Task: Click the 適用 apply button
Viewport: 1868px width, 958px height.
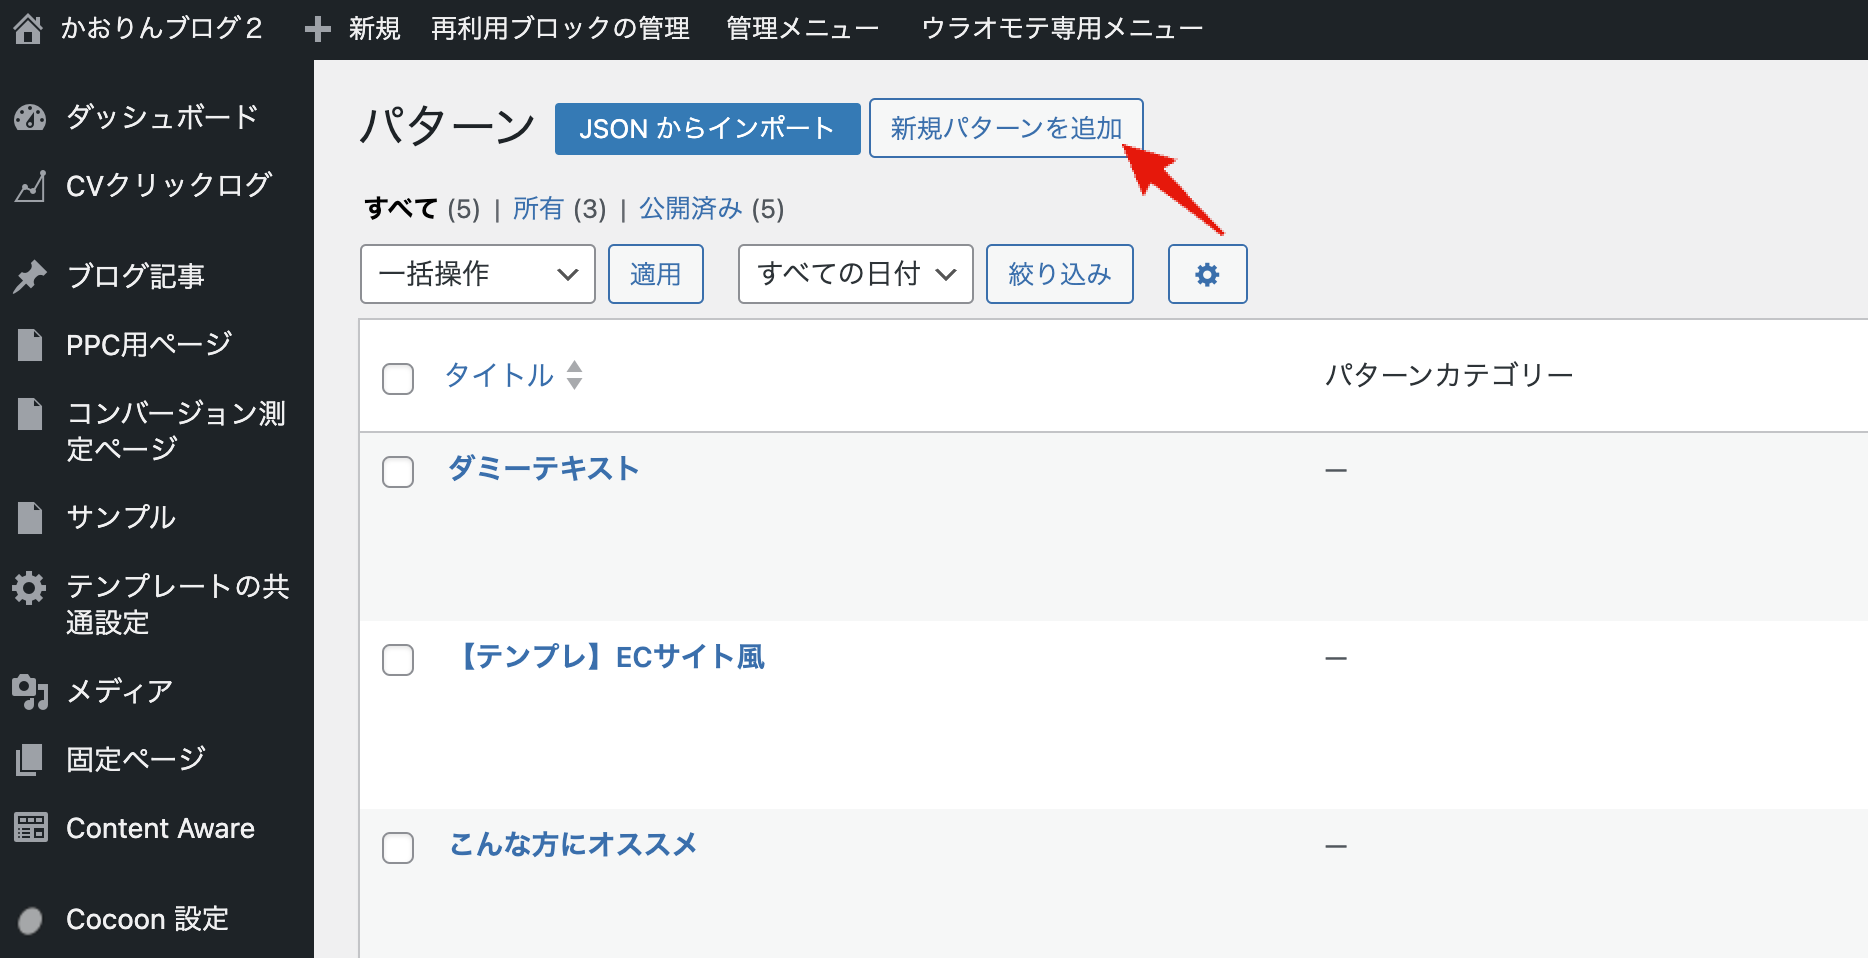Action: tap(656, 274)
